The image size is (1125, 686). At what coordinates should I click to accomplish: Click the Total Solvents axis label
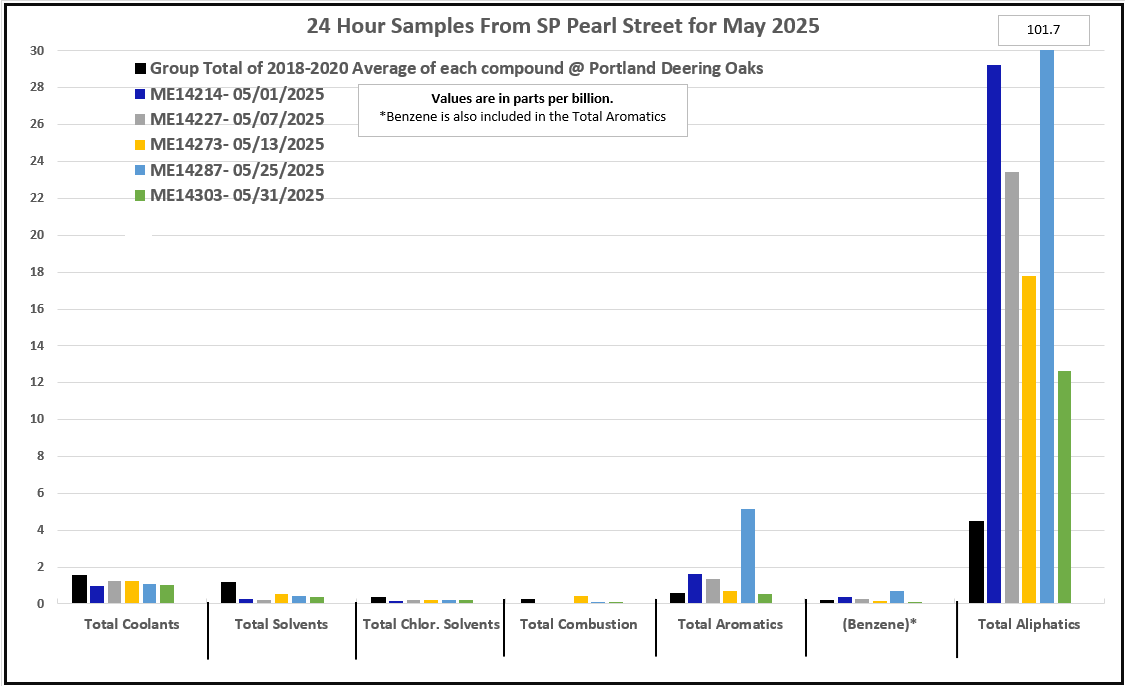[x=281, y=625]
